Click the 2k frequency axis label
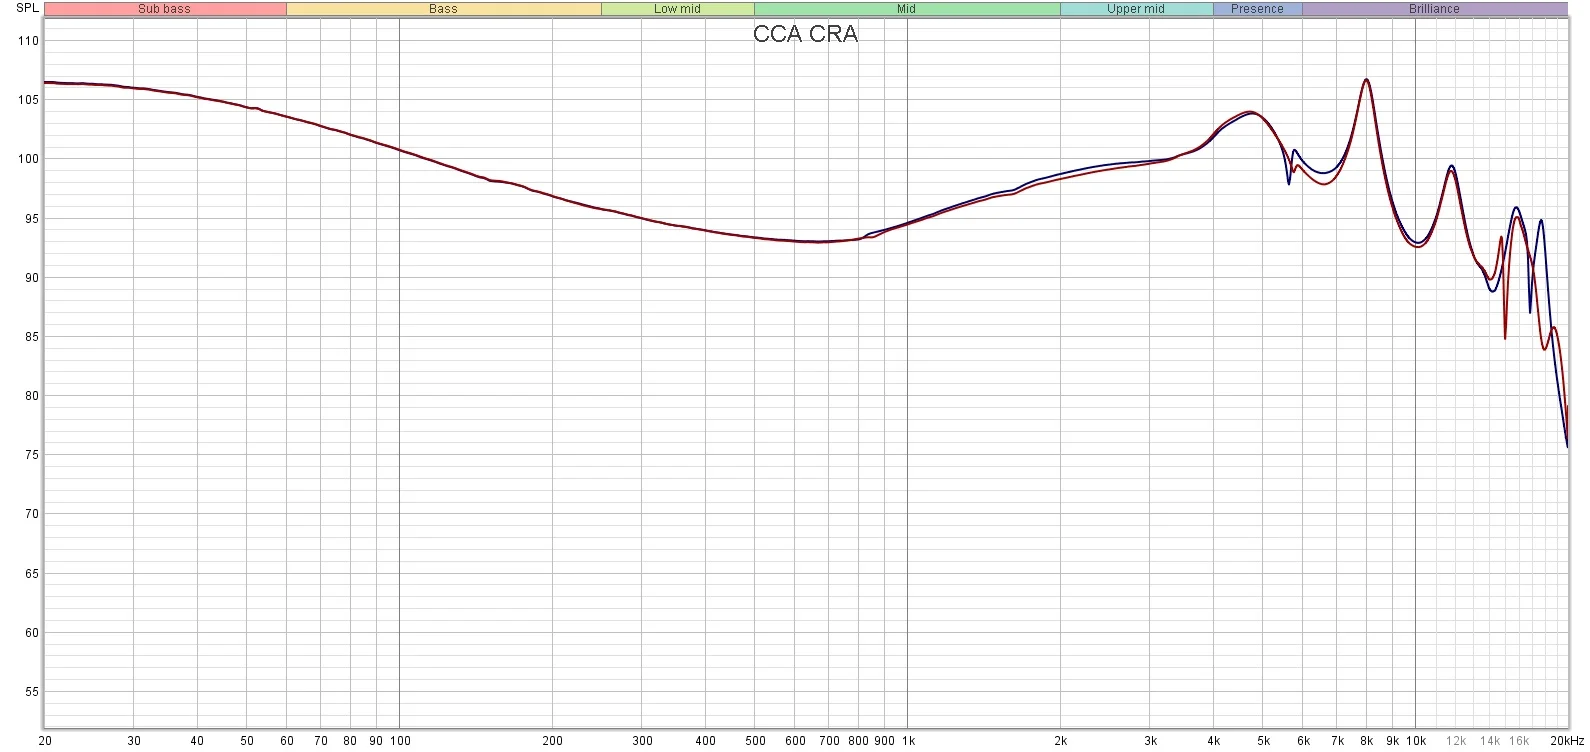This screenshot has height=752, width=1590. click(x=1060, y=741)
